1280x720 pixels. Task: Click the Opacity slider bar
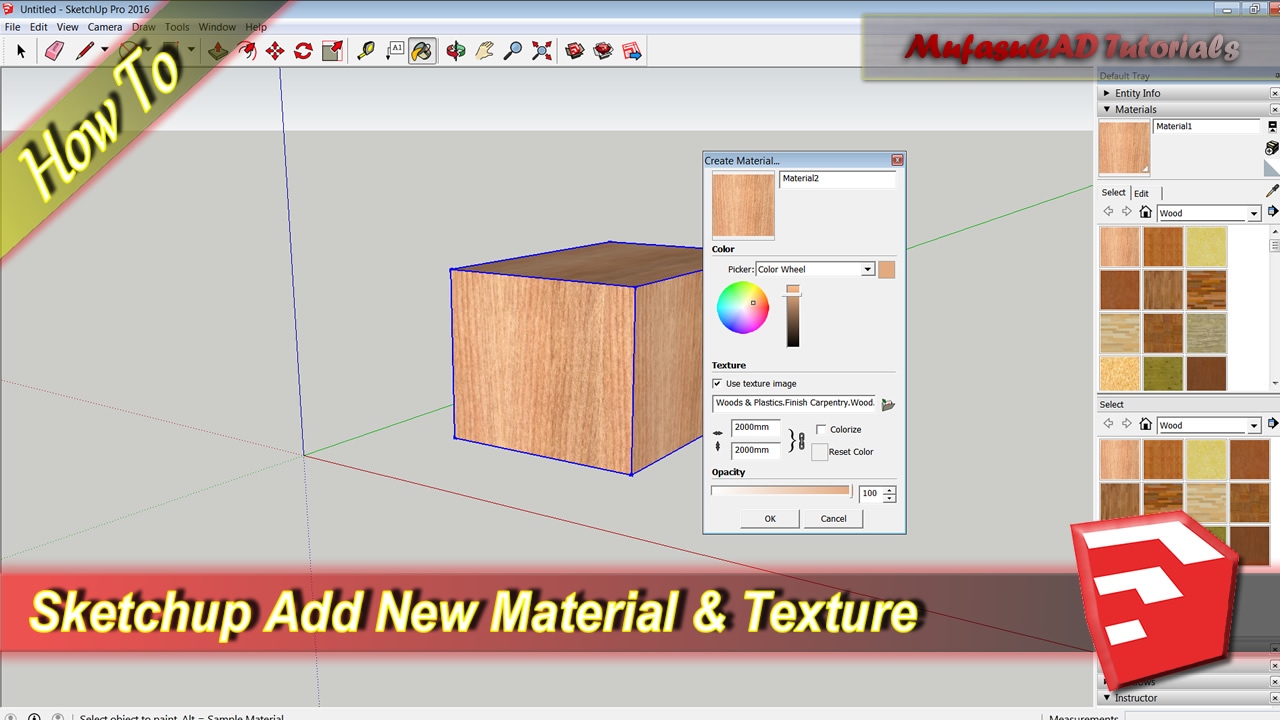780,491
